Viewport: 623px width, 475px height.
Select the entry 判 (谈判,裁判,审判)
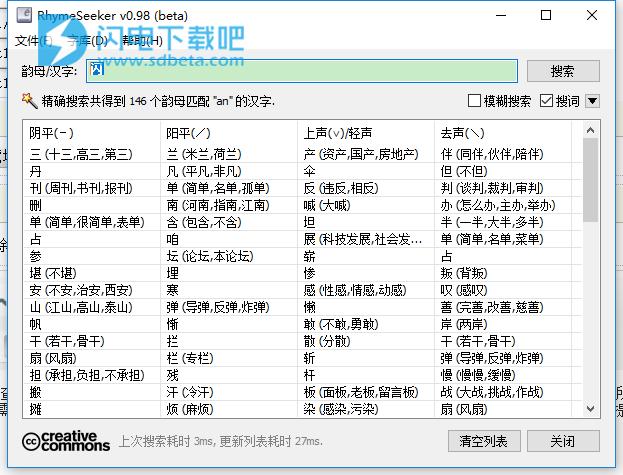(492, 188)
